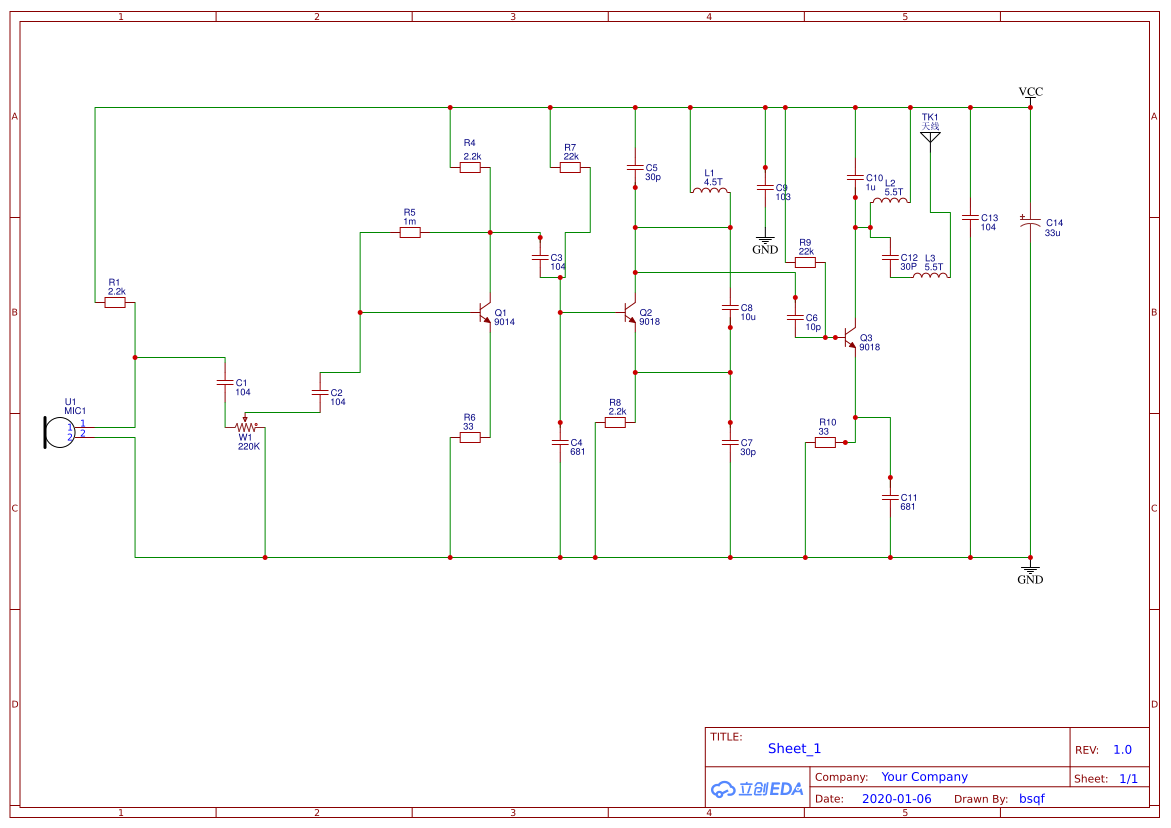This screenshot has height=828, width=1171.
Task: Select capacitor C3 104
Action: click(x=540, y=258)
